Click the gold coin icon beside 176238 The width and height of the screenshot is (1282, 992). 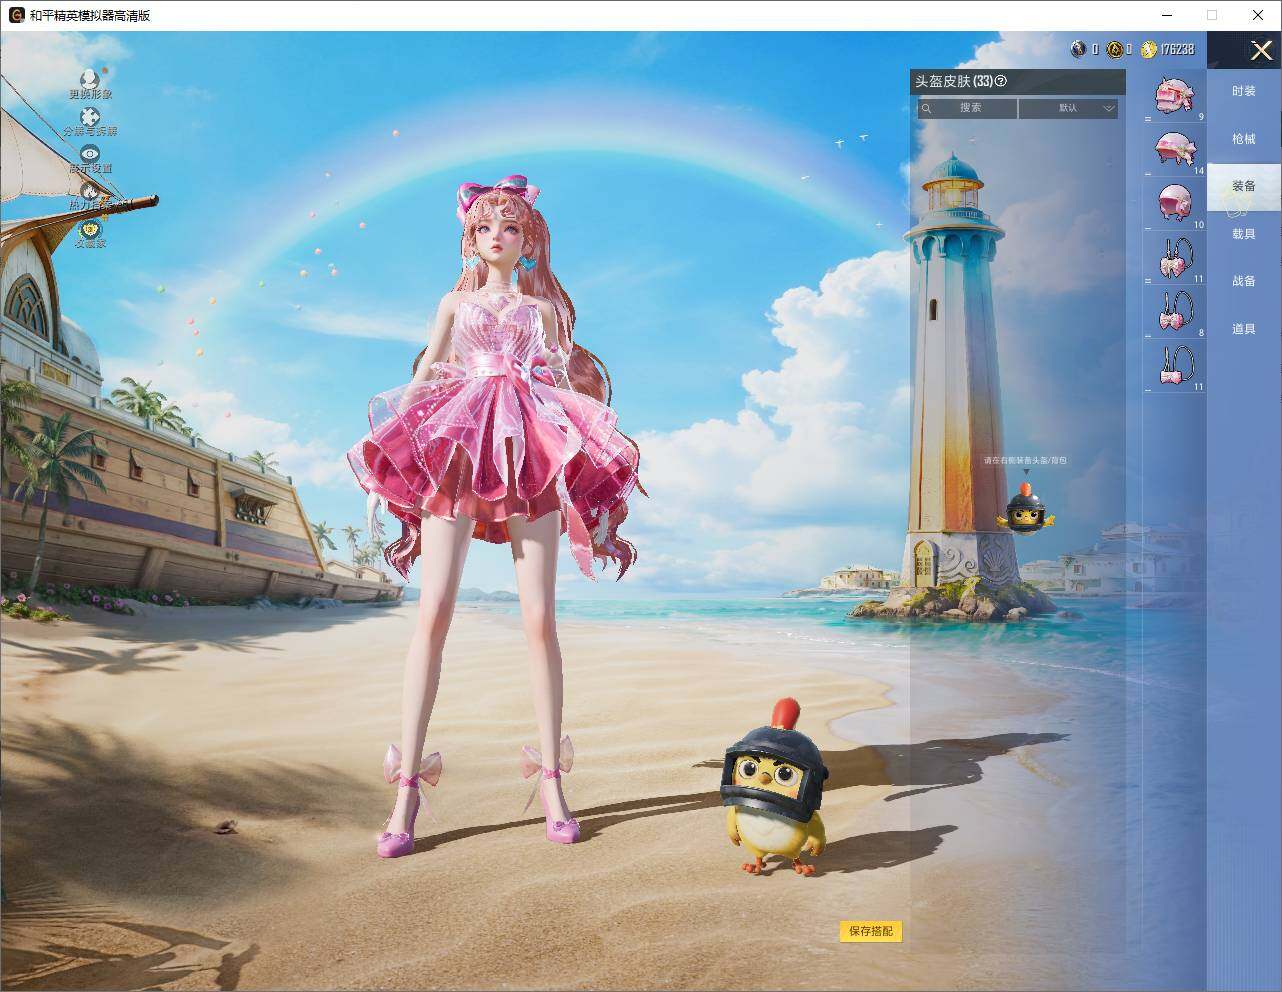coord(1149,49)
